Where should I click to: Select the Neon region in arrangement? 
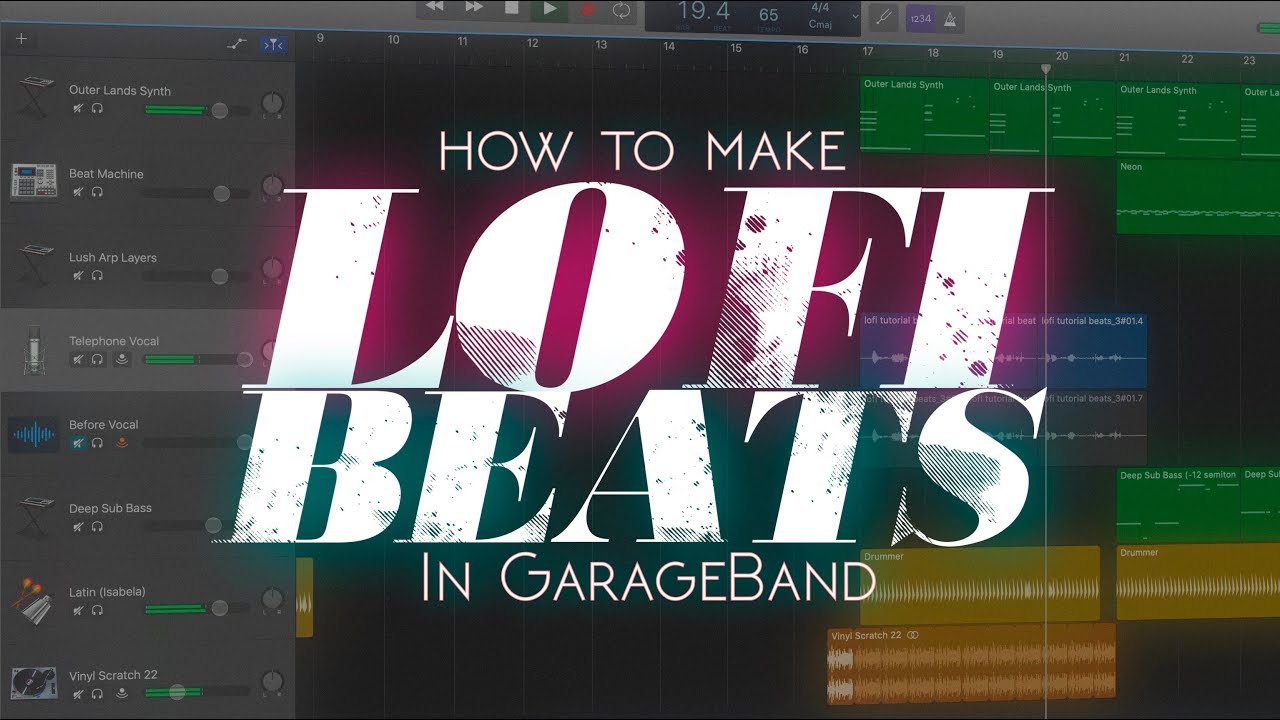[x=1198, y=197]
